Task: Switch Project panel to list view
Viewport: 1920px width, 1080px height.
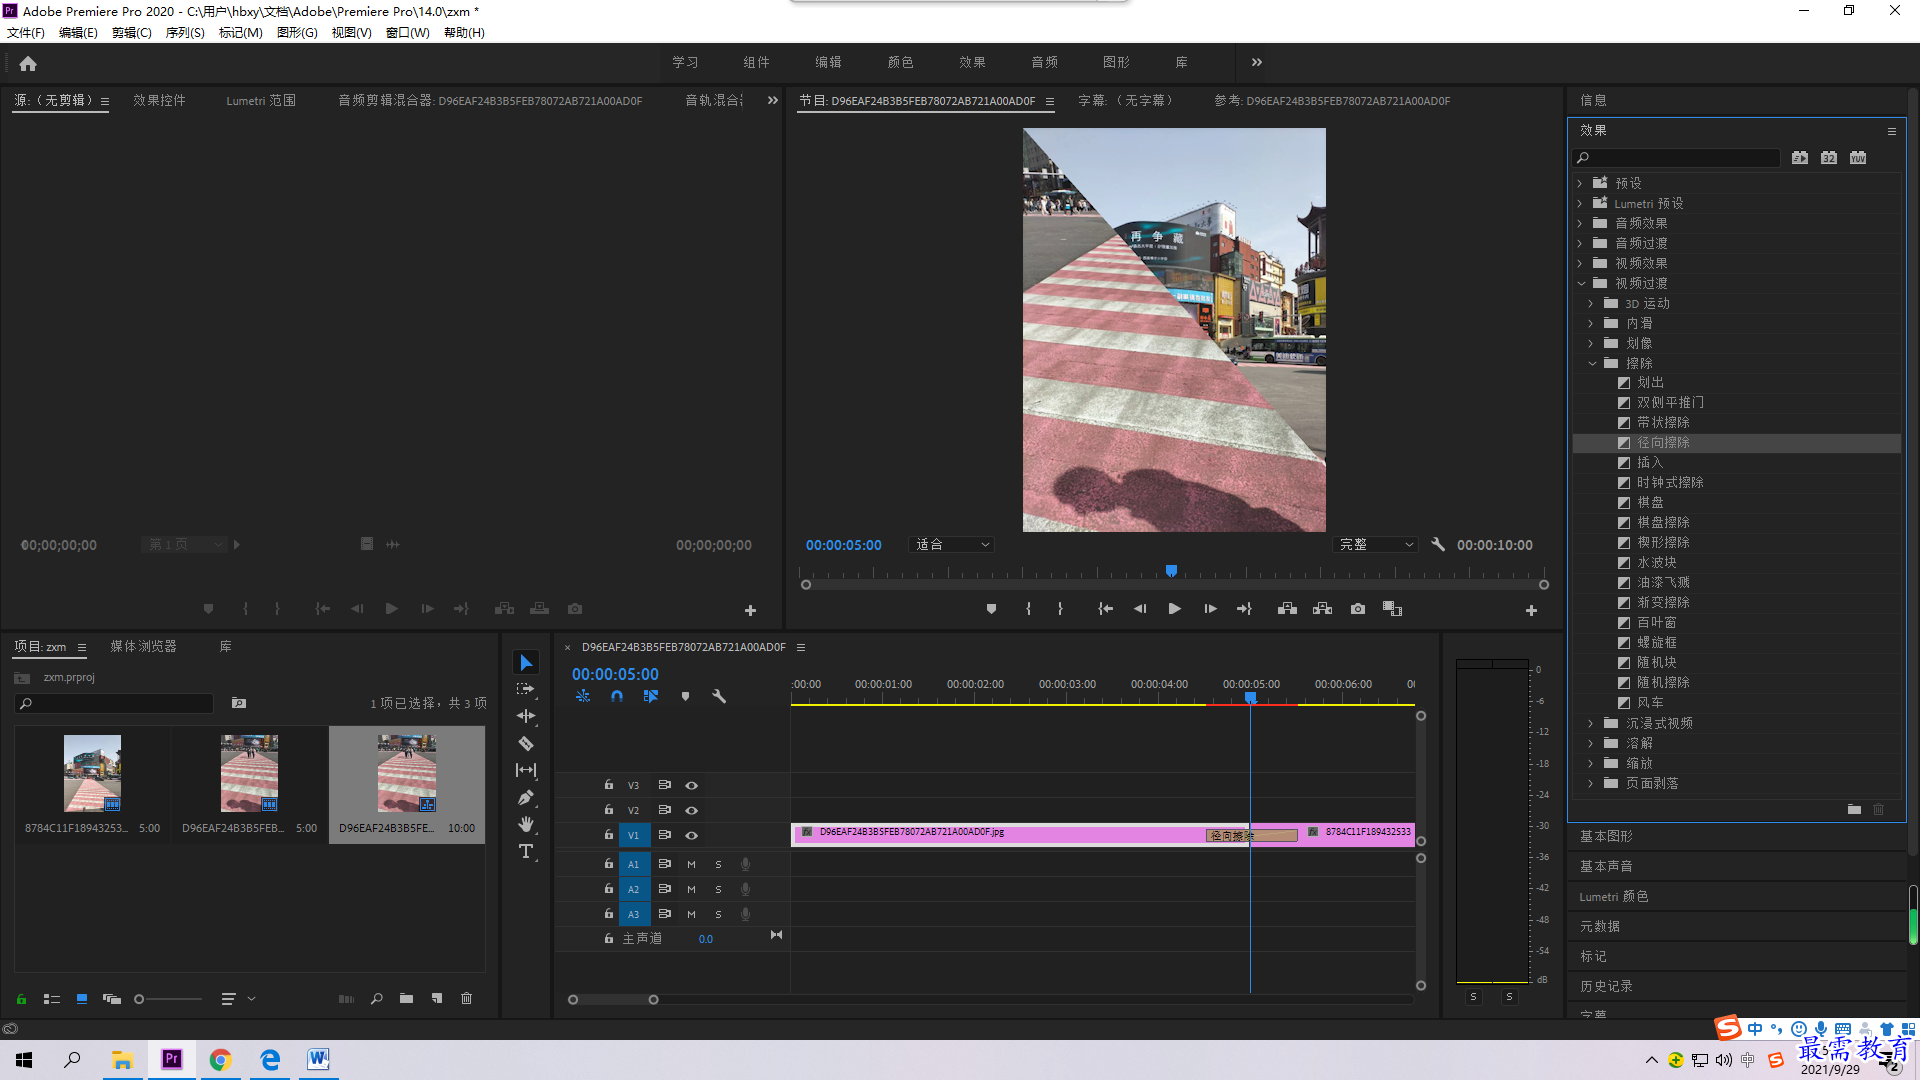Action: [x=52, y=999]
